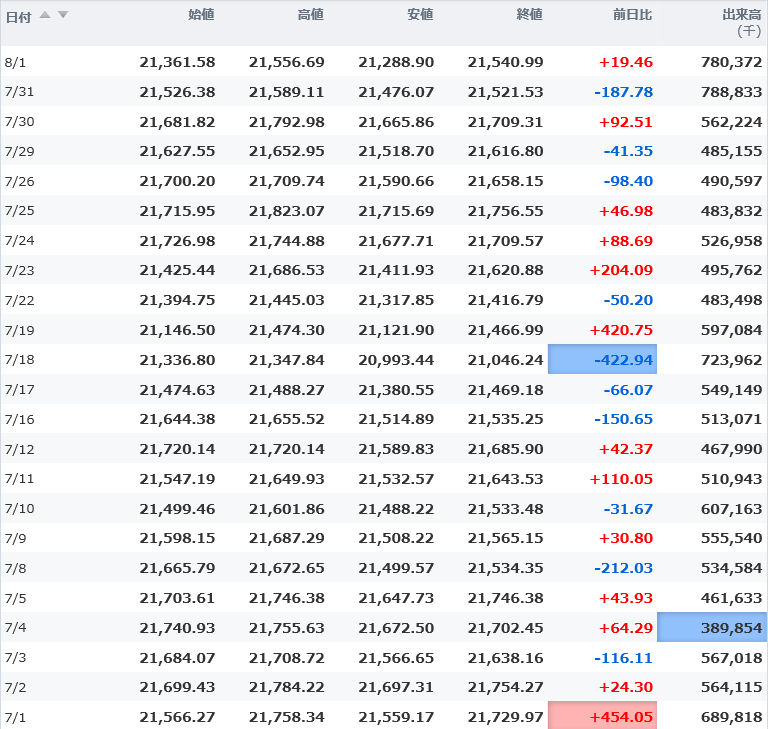768x729 pixels.
Task: Click the 前日比 column header
Action: pos(632,15)
